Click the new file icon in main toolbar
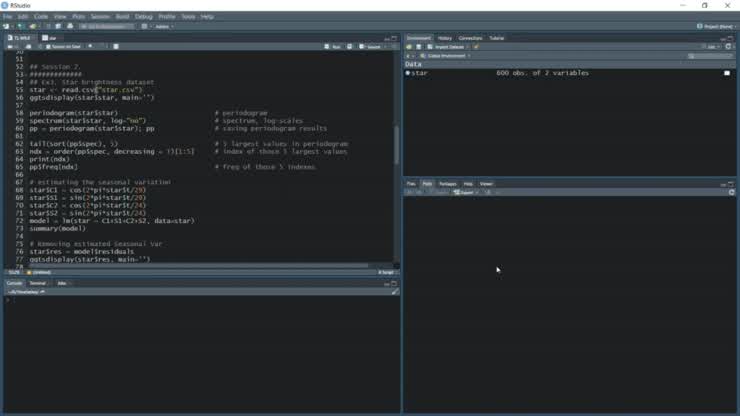The image size is (740, 416). [8, 26]
